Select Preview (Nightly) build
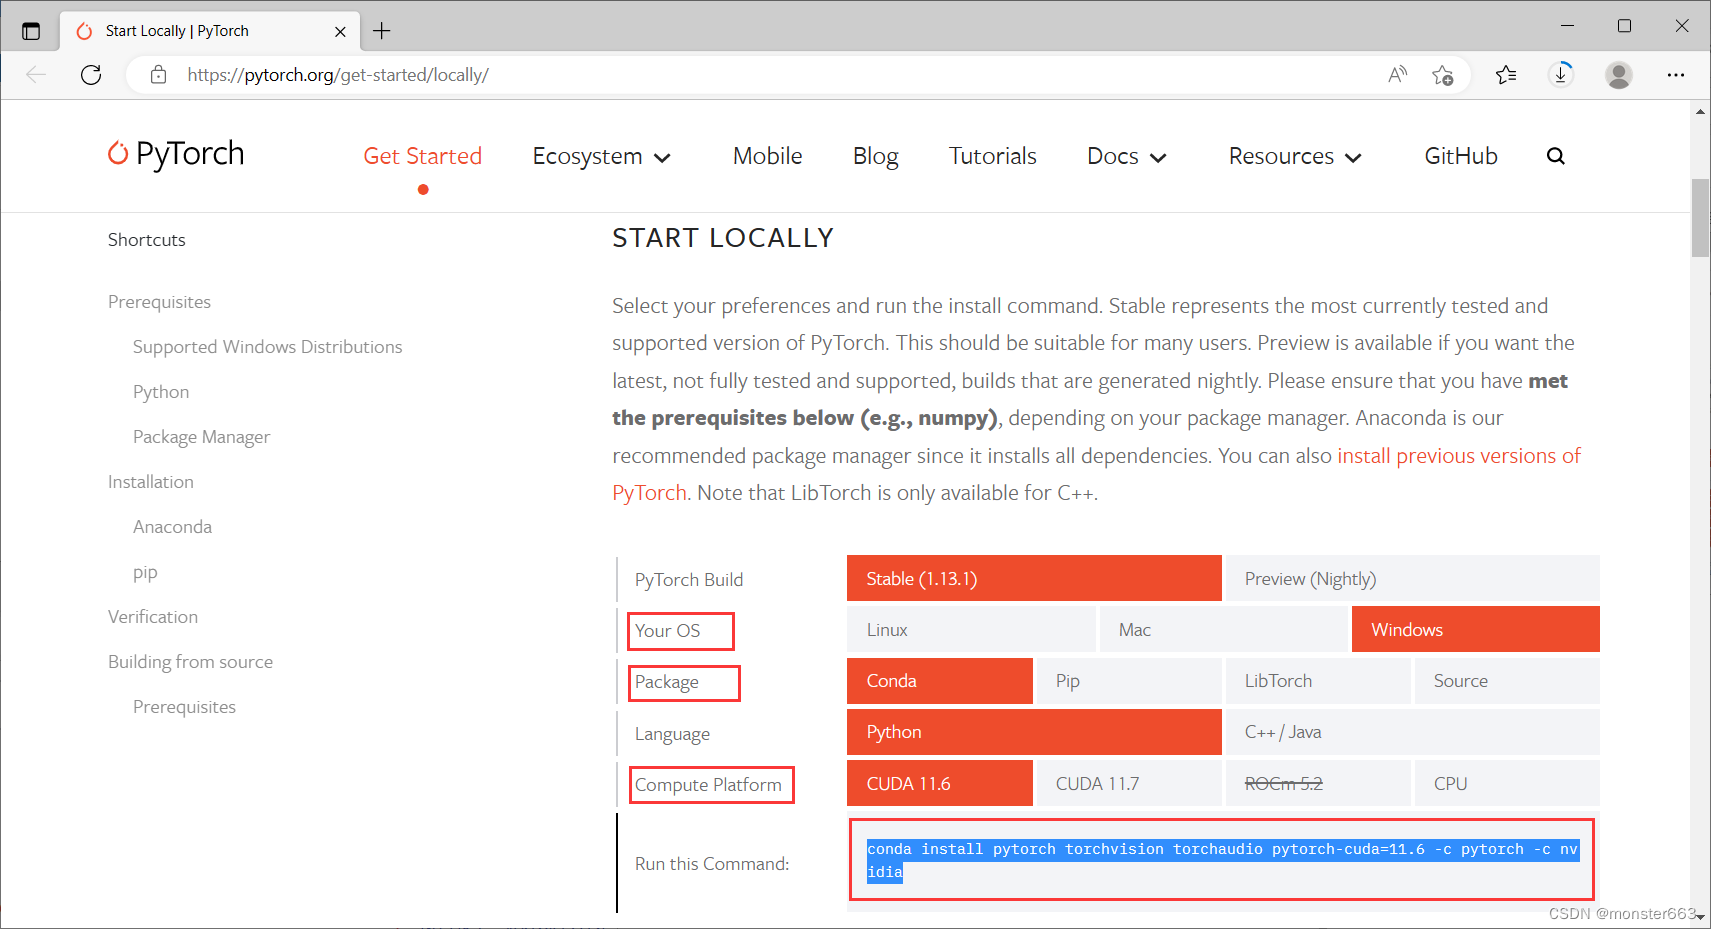Viewport: 1711px width, 929px height. point(1412,578)
